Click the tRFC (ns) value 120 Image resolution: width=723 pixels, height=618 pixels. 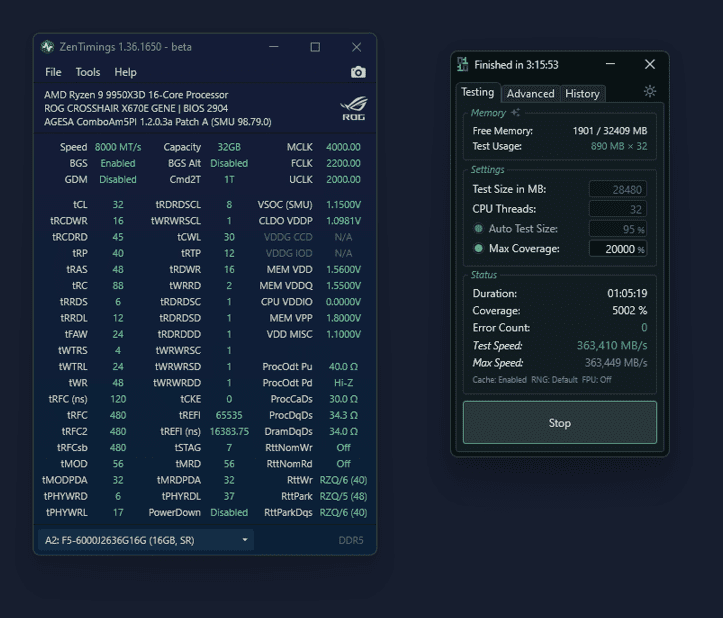[118, 399]
